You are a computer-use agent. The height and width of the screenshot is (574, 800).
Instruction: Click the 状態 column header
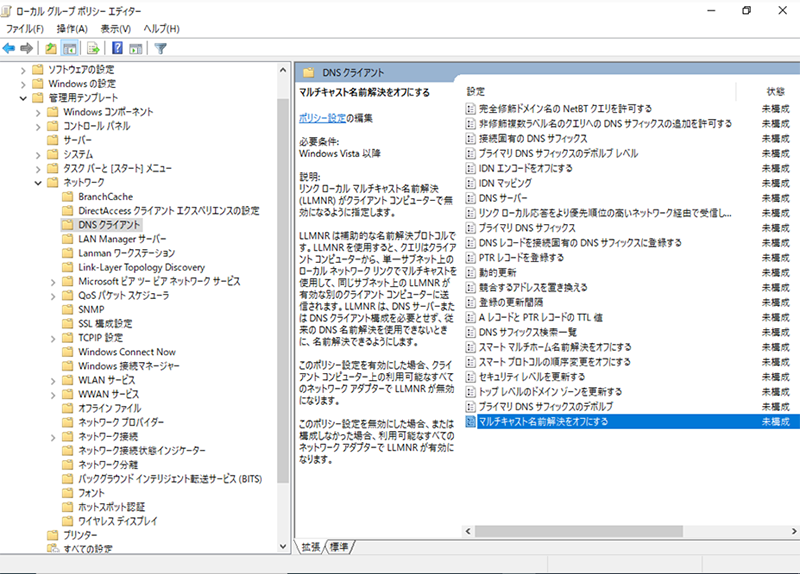point(775,91)
